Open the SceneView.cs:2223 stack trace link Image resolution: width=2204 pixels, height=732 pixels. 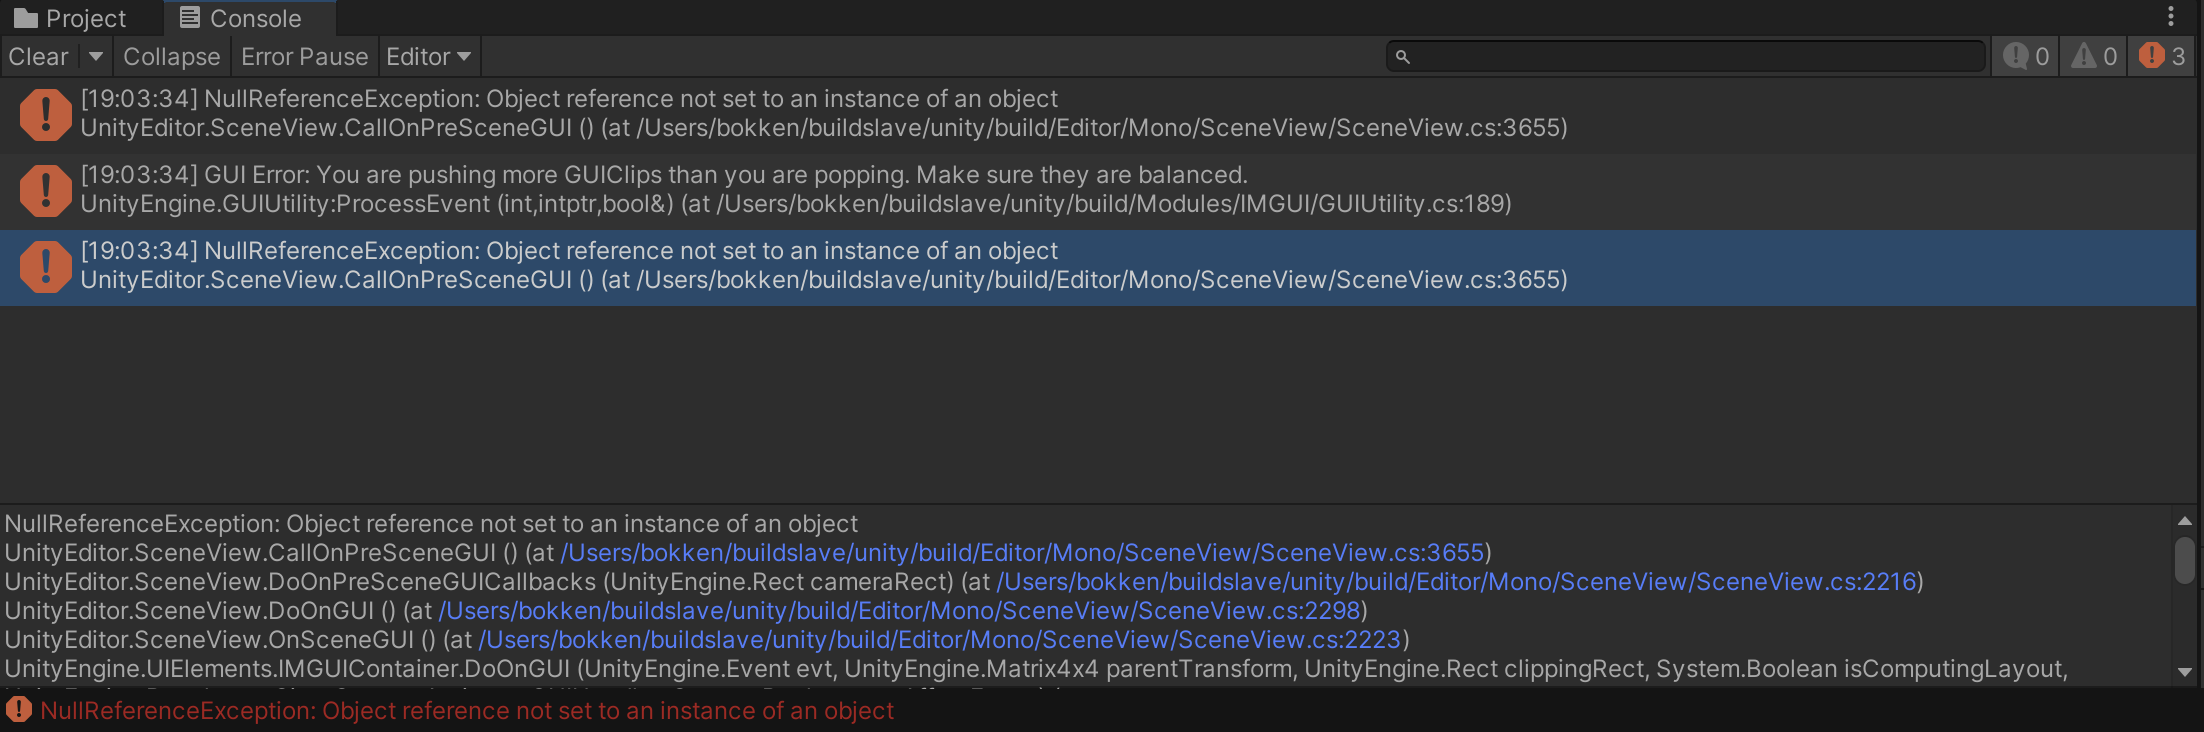pyautogui.click(x=940, y=640)
